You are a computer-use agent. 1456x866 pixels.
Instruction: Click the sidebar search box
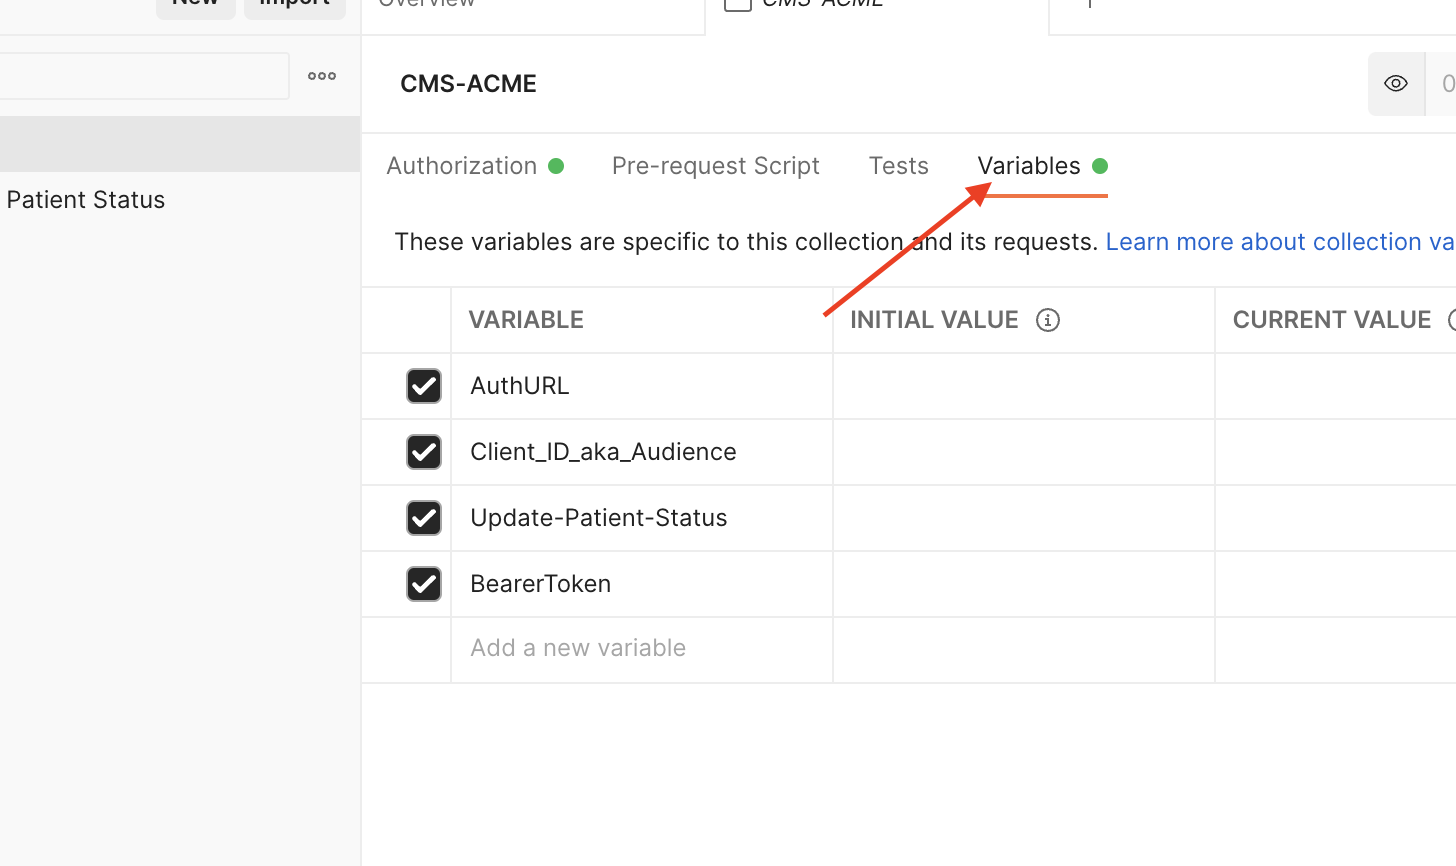(144, 76)
